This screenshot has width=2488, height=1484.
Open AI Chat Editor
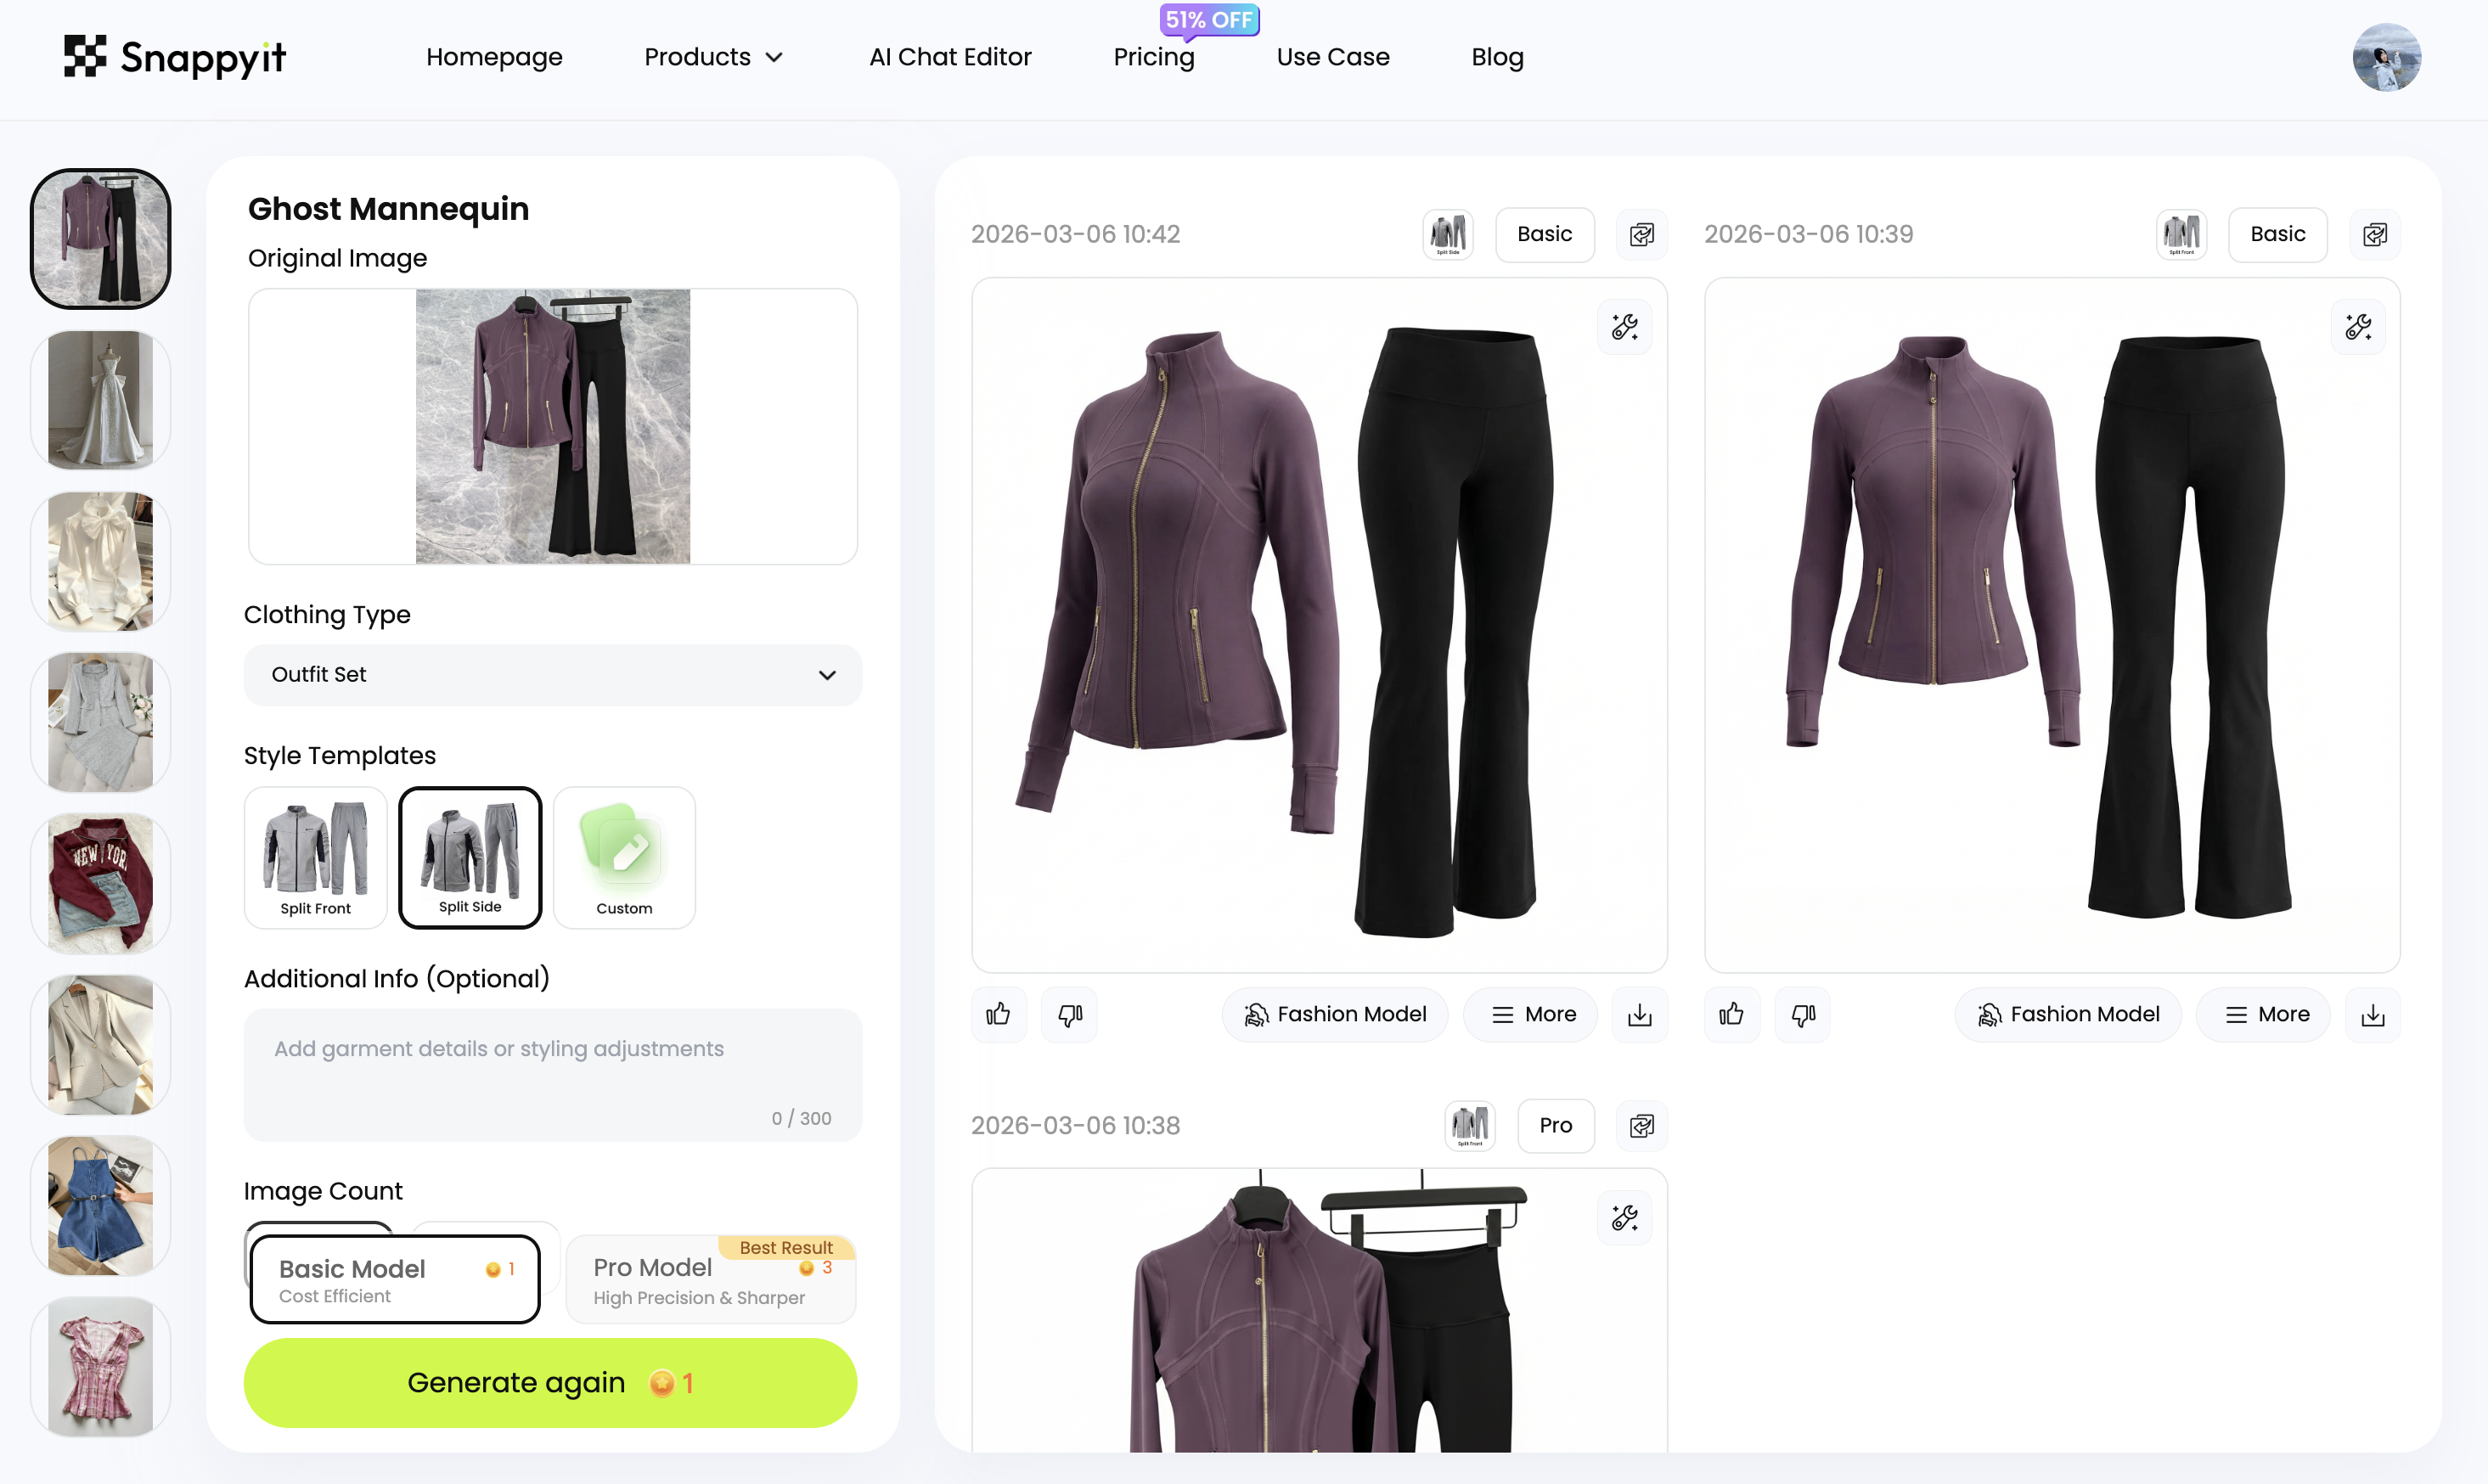coord(950,57)
